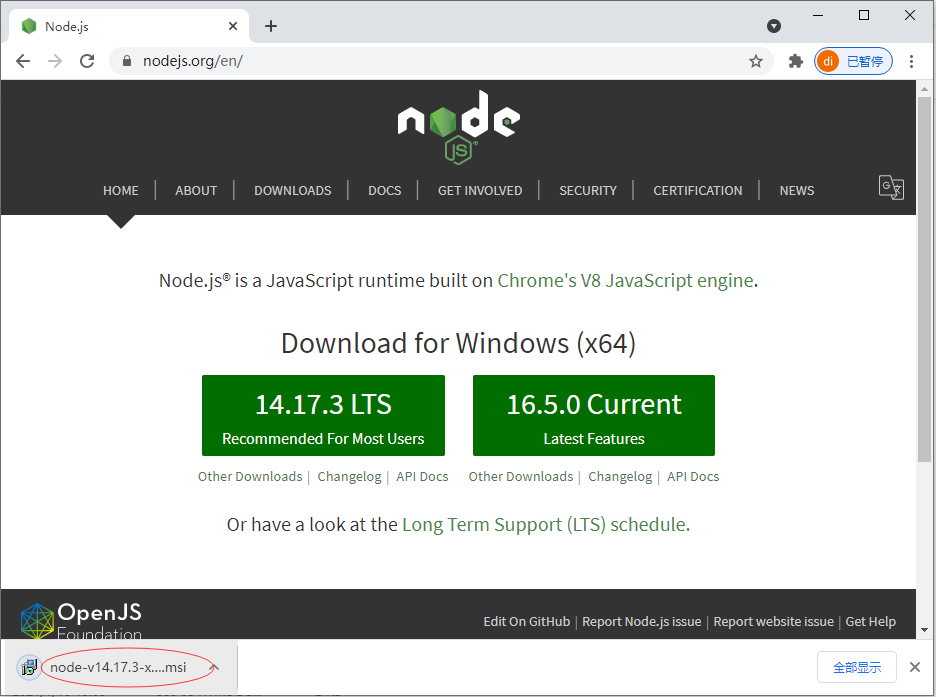Open a new tab with the plus button
Image resolution: width=936 pixels, height=697 pixels.
[271, 26]
